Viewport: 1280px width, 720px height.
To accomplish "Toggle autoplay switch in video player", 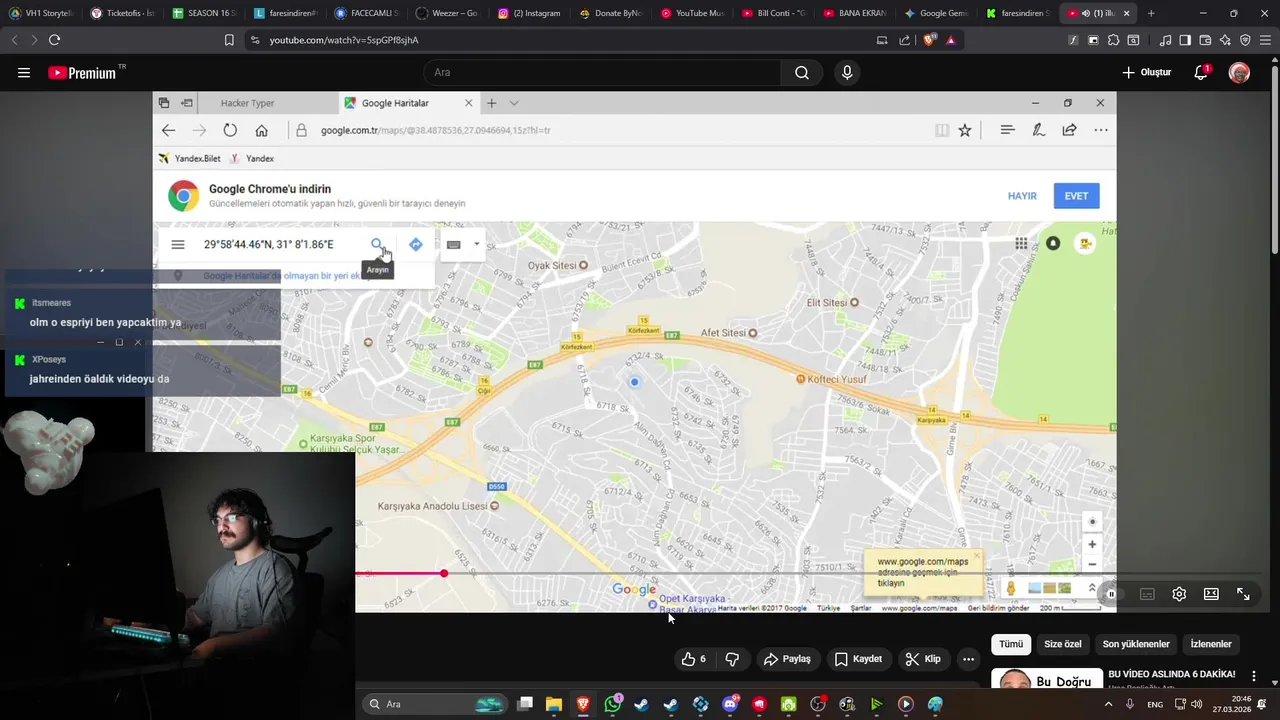I will tap(1111, 594).
